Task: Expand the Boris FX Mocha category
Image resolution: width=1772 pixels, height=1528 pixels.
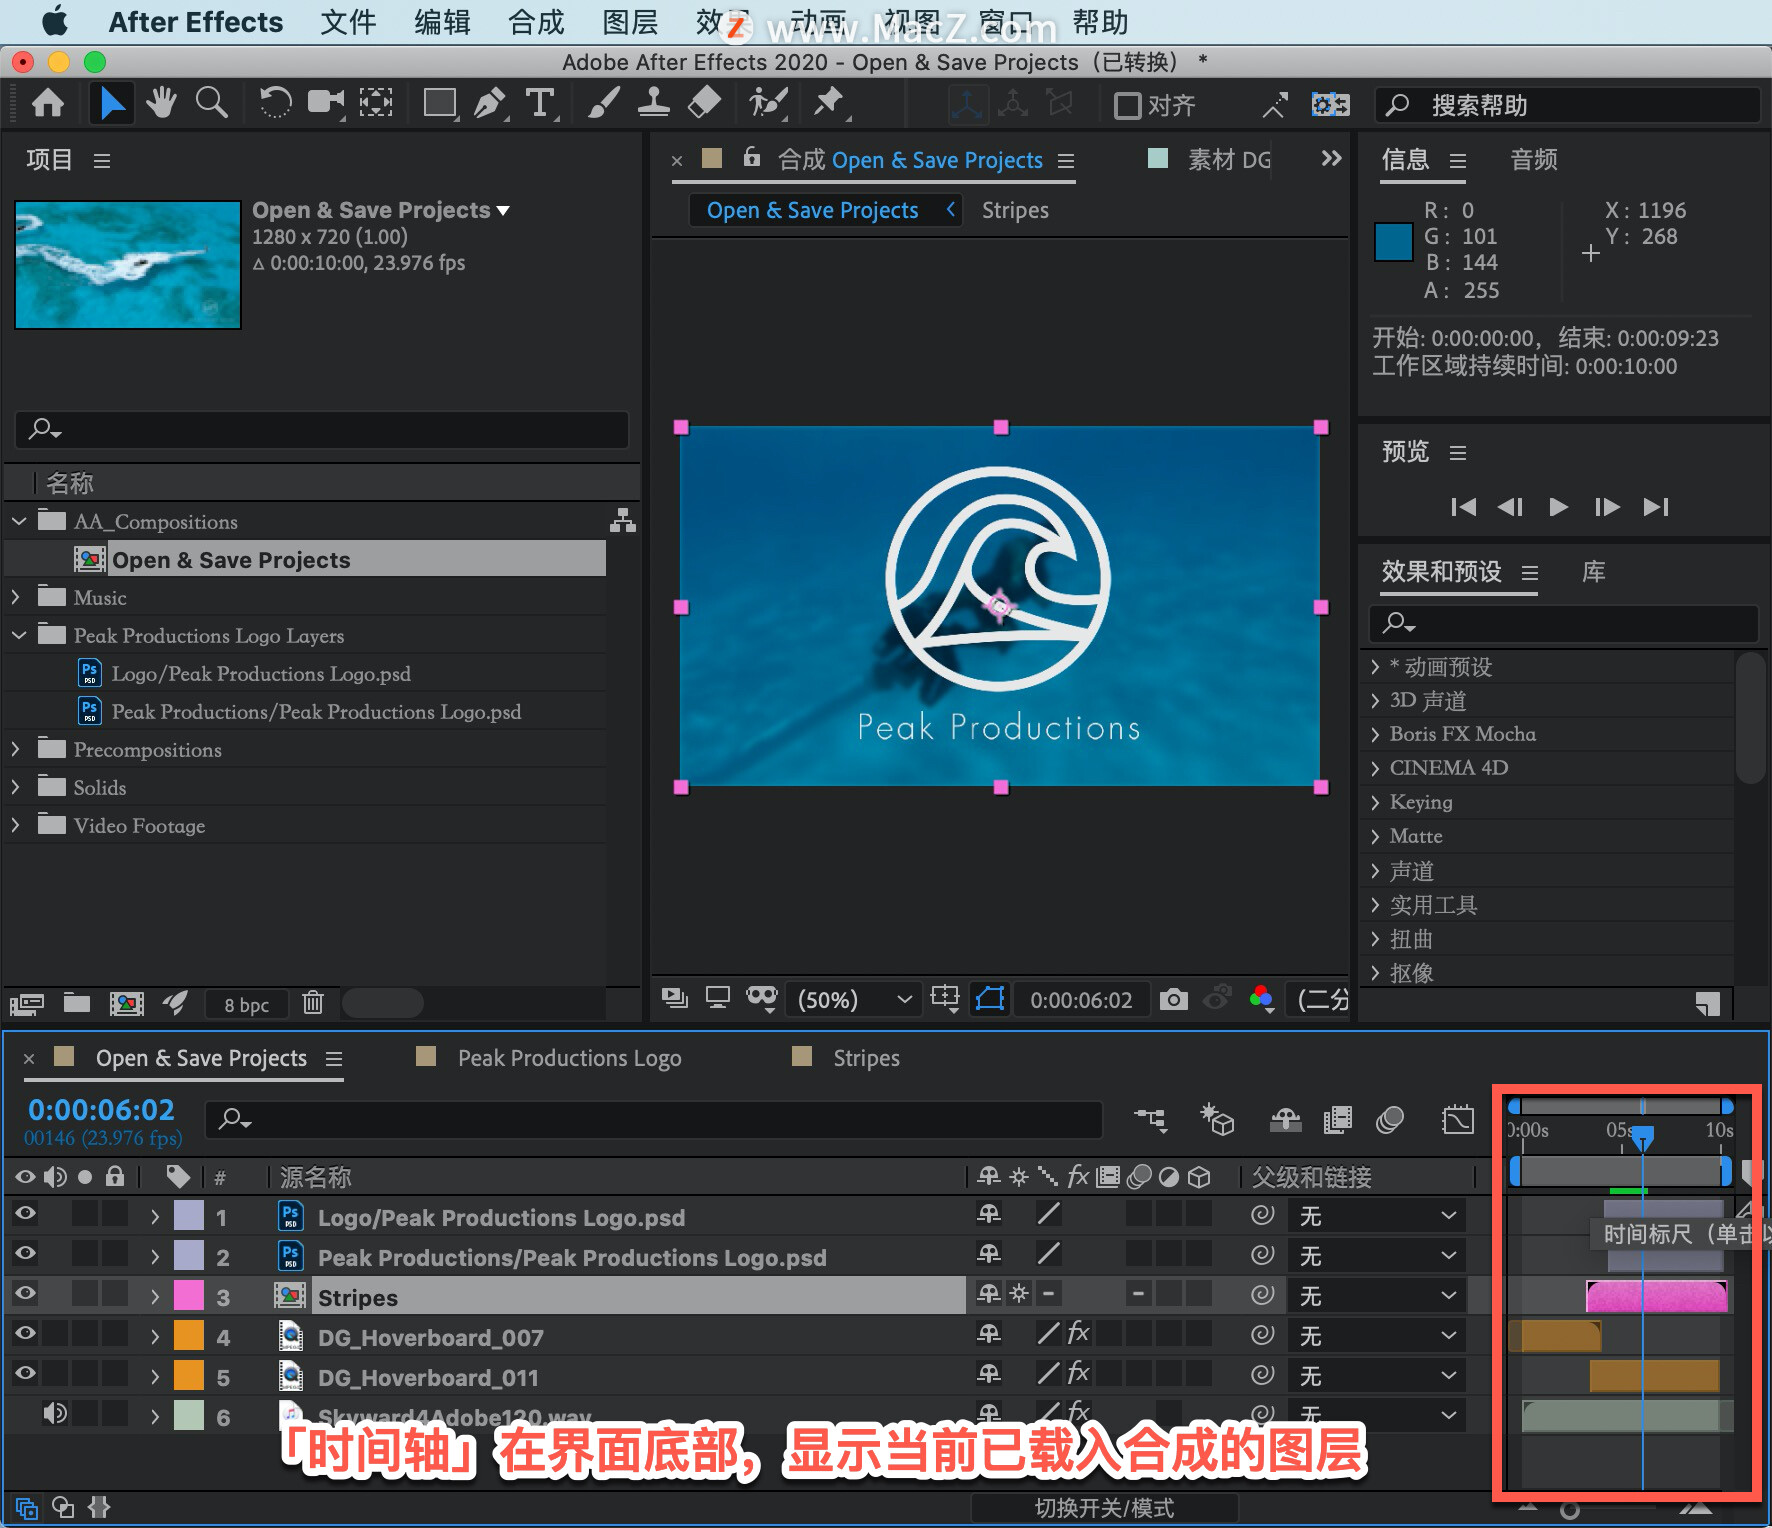Action: [x=1376, y=735]
